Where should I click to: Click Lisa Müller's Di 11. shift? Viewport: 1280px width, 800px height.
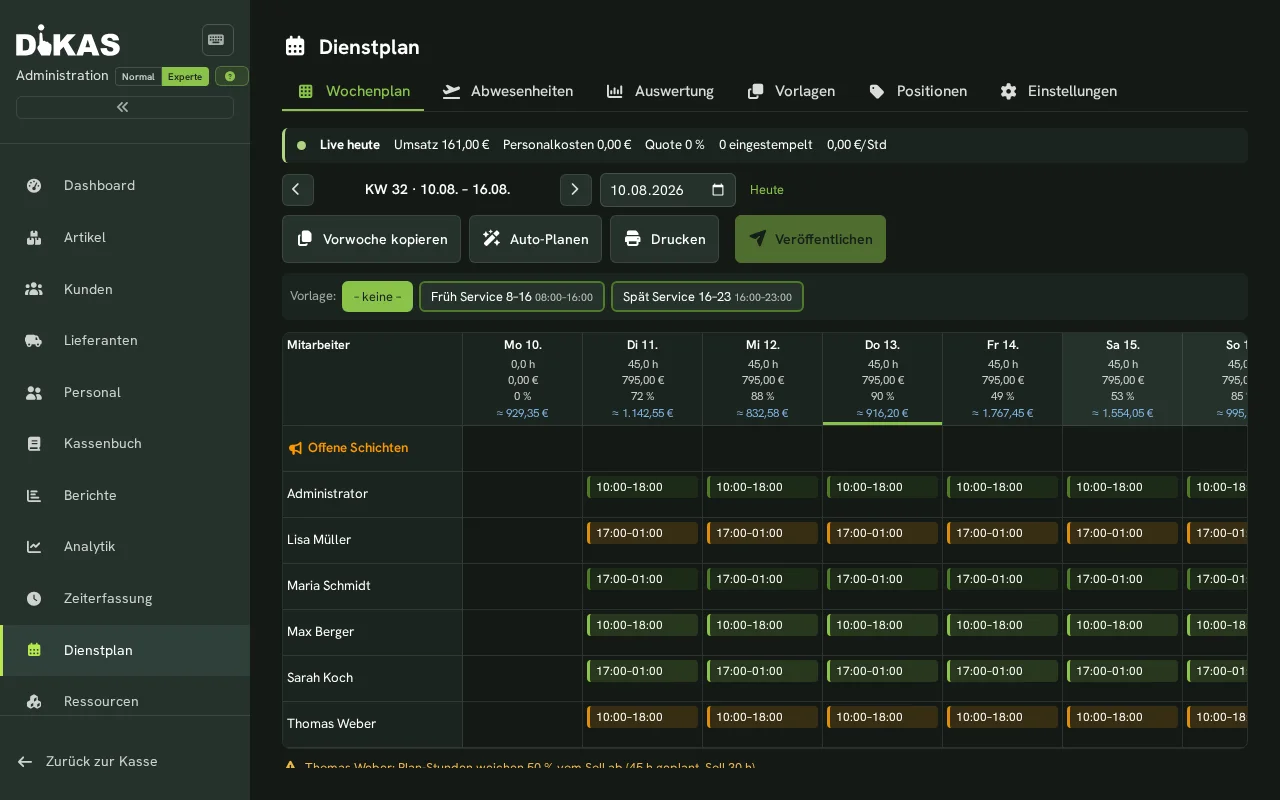point(642,533)
